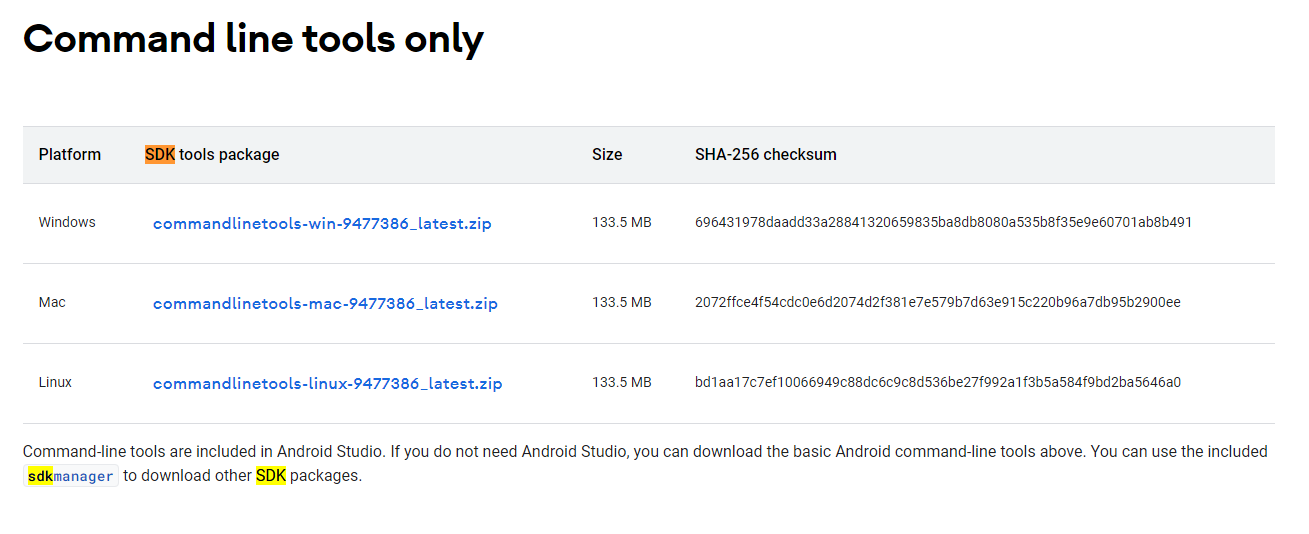This screenshot has height=534, width=1309.
Task: Click the 133.5 MB size in Windows row
Action: tap(622, 223)
